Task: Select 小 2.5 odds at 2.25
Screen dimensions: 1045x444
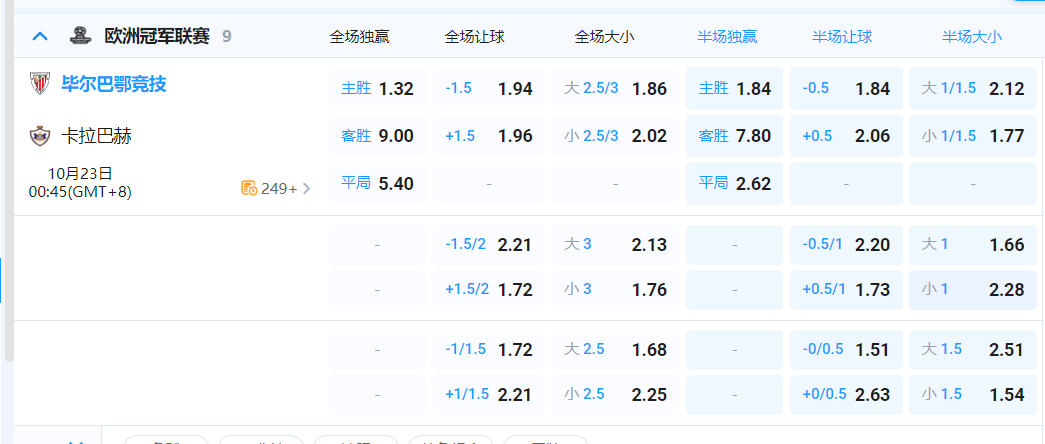Action: pos(615,394)
